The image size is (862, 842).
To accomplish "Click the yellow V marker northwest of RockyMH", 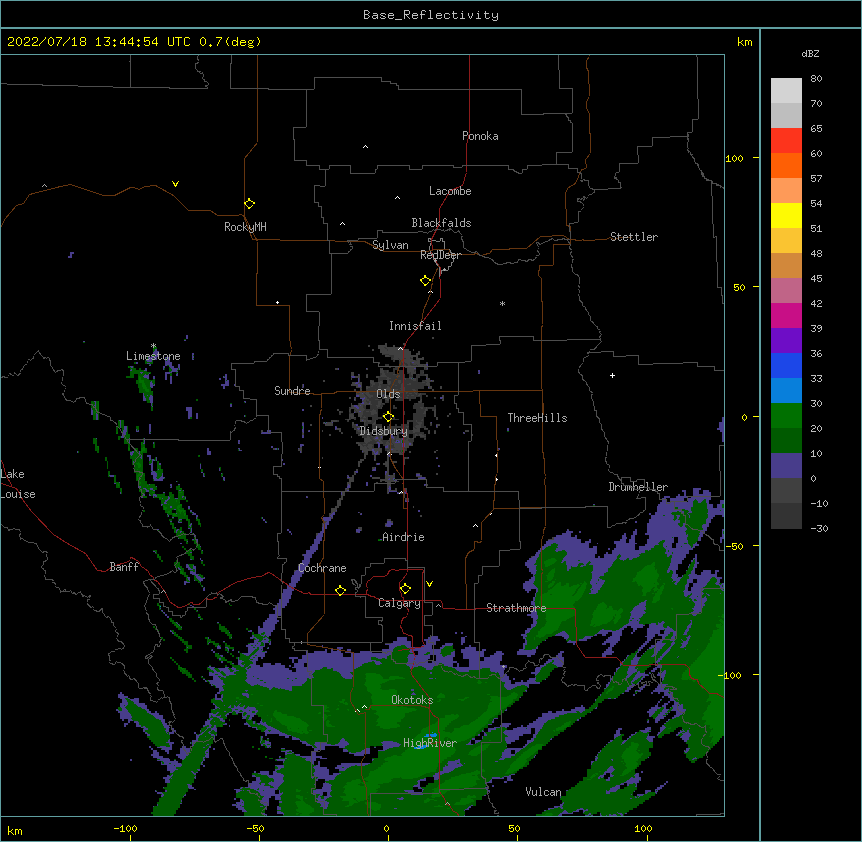I will [x=175, y=184].
